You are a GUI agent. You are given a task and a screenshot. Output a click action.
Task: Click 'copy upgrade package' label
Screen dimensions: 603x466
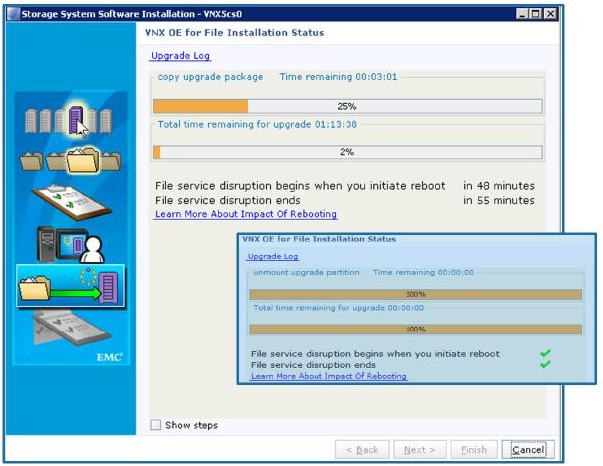coord(210,77)
